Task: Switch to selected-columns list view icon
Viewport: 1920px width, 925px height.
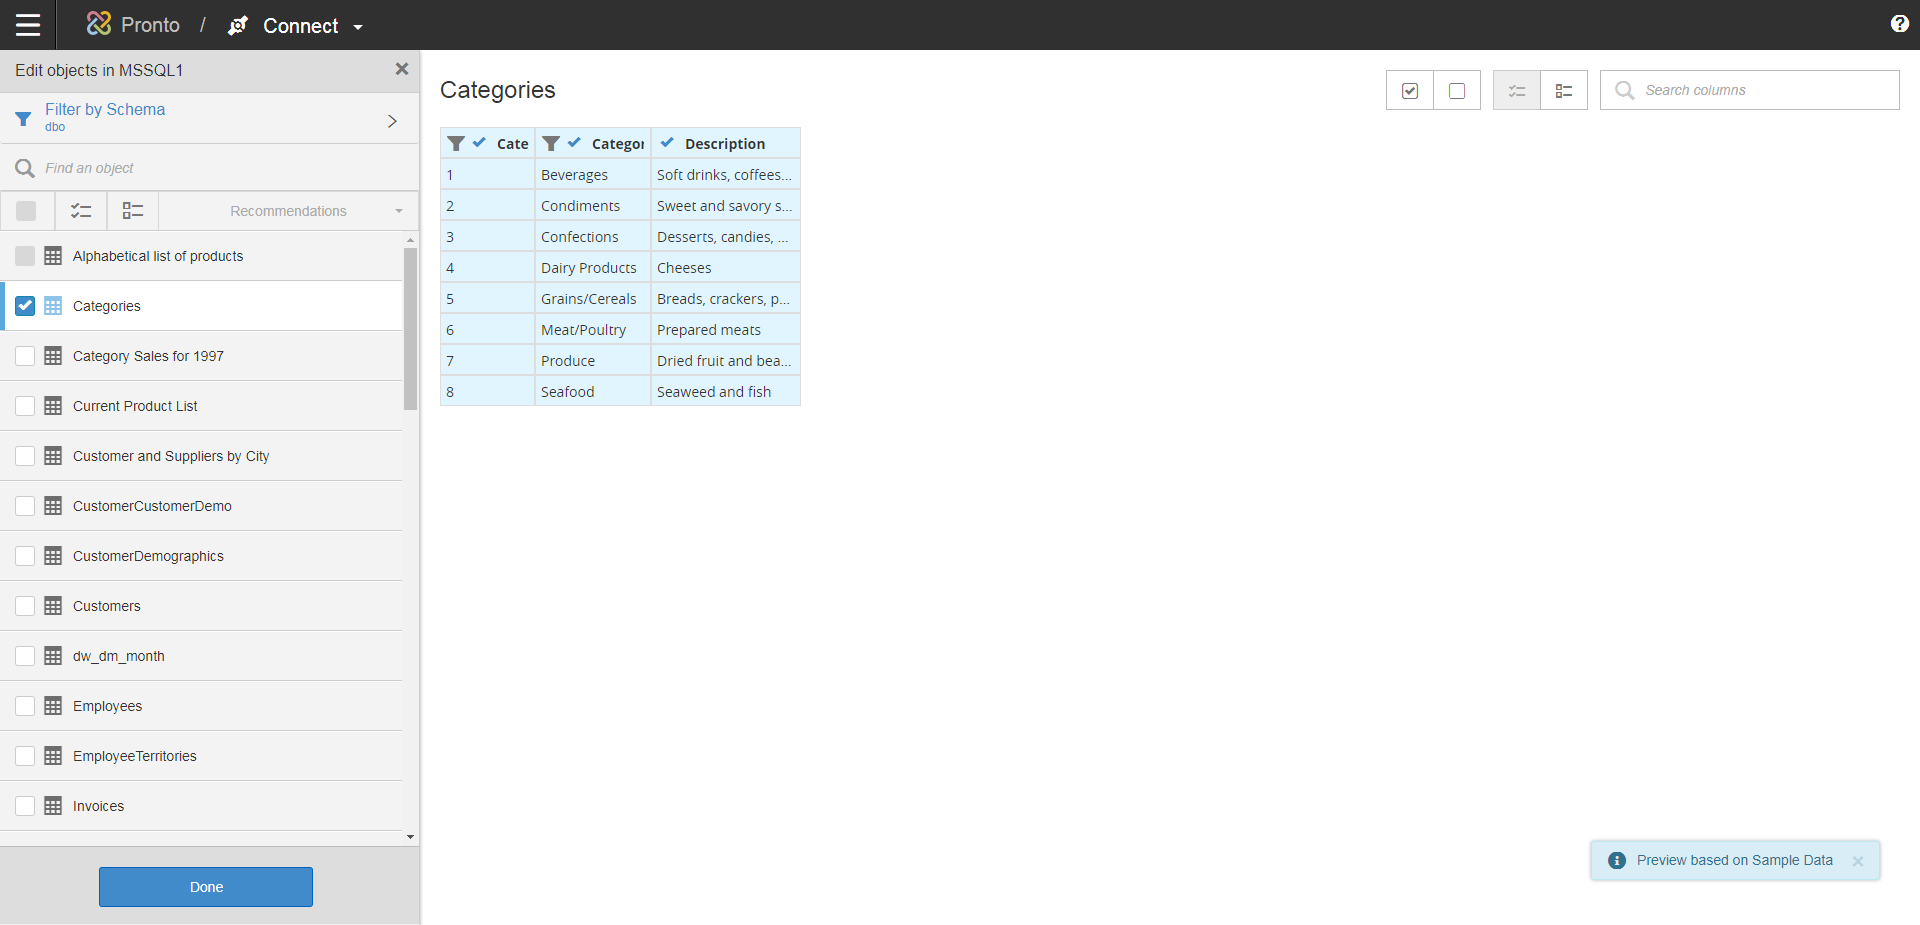Action: [x=1516, y=90]
